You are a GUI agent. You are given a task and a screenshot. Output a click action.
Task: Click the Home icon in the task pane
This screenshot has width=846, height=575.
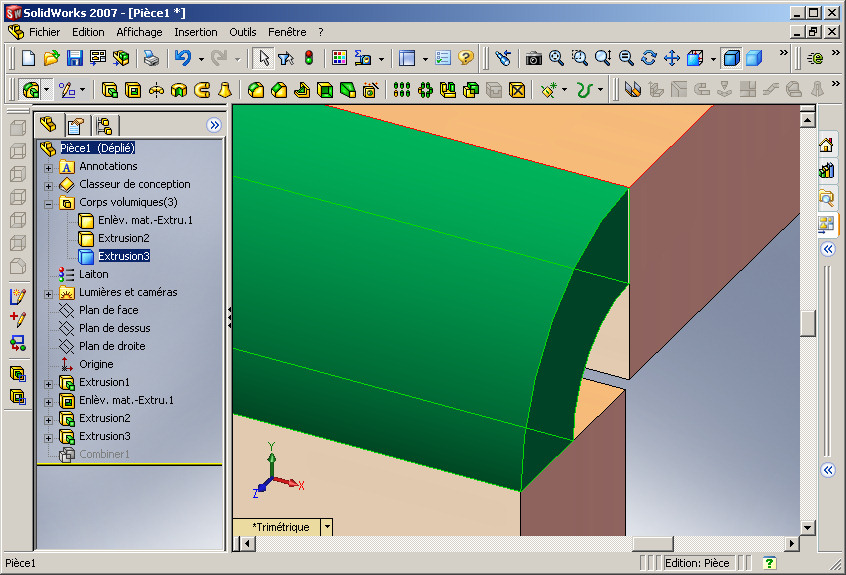click(x=826, y=145)
